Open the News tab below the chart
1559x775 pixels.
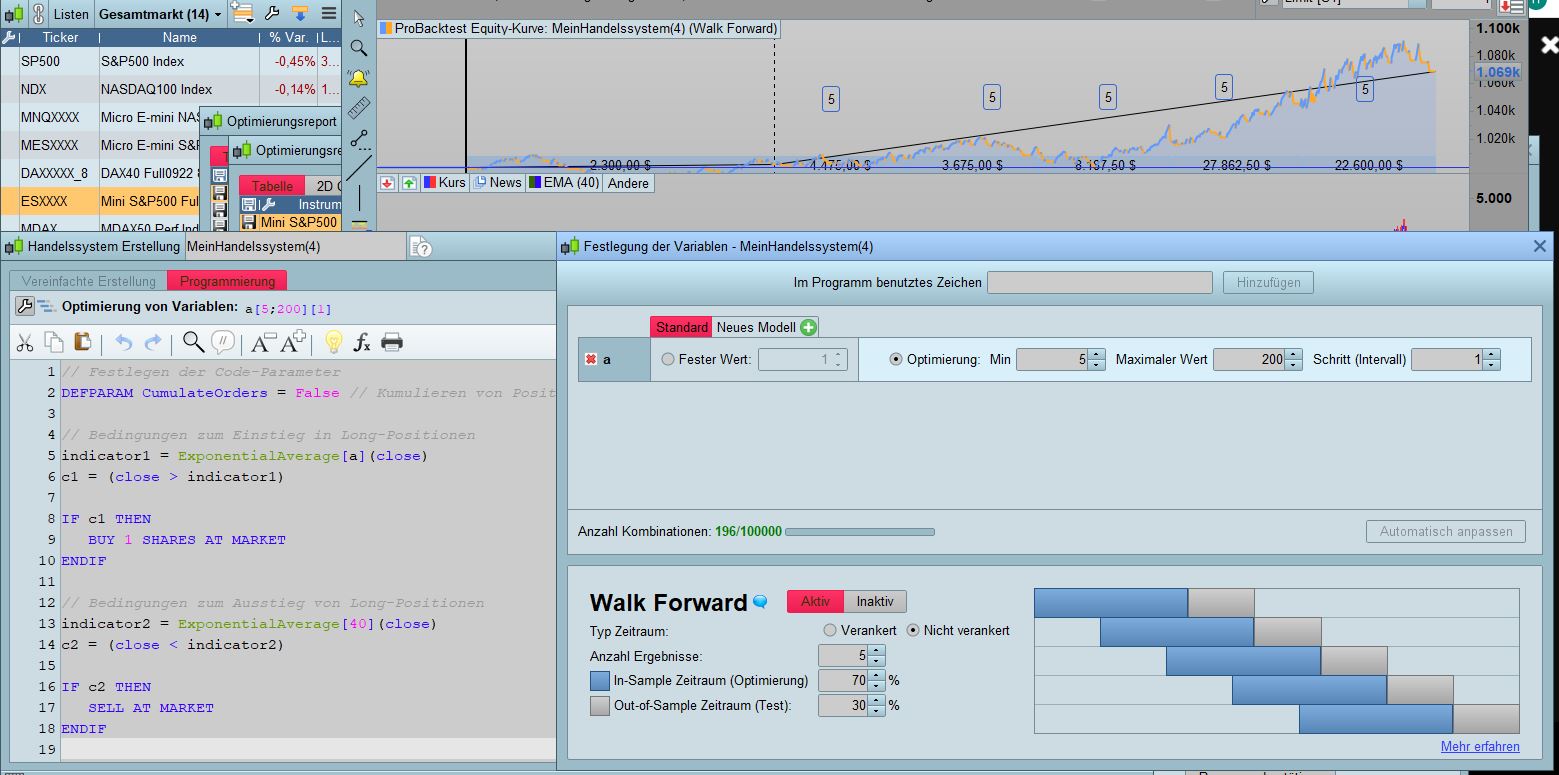click(497, 183)
